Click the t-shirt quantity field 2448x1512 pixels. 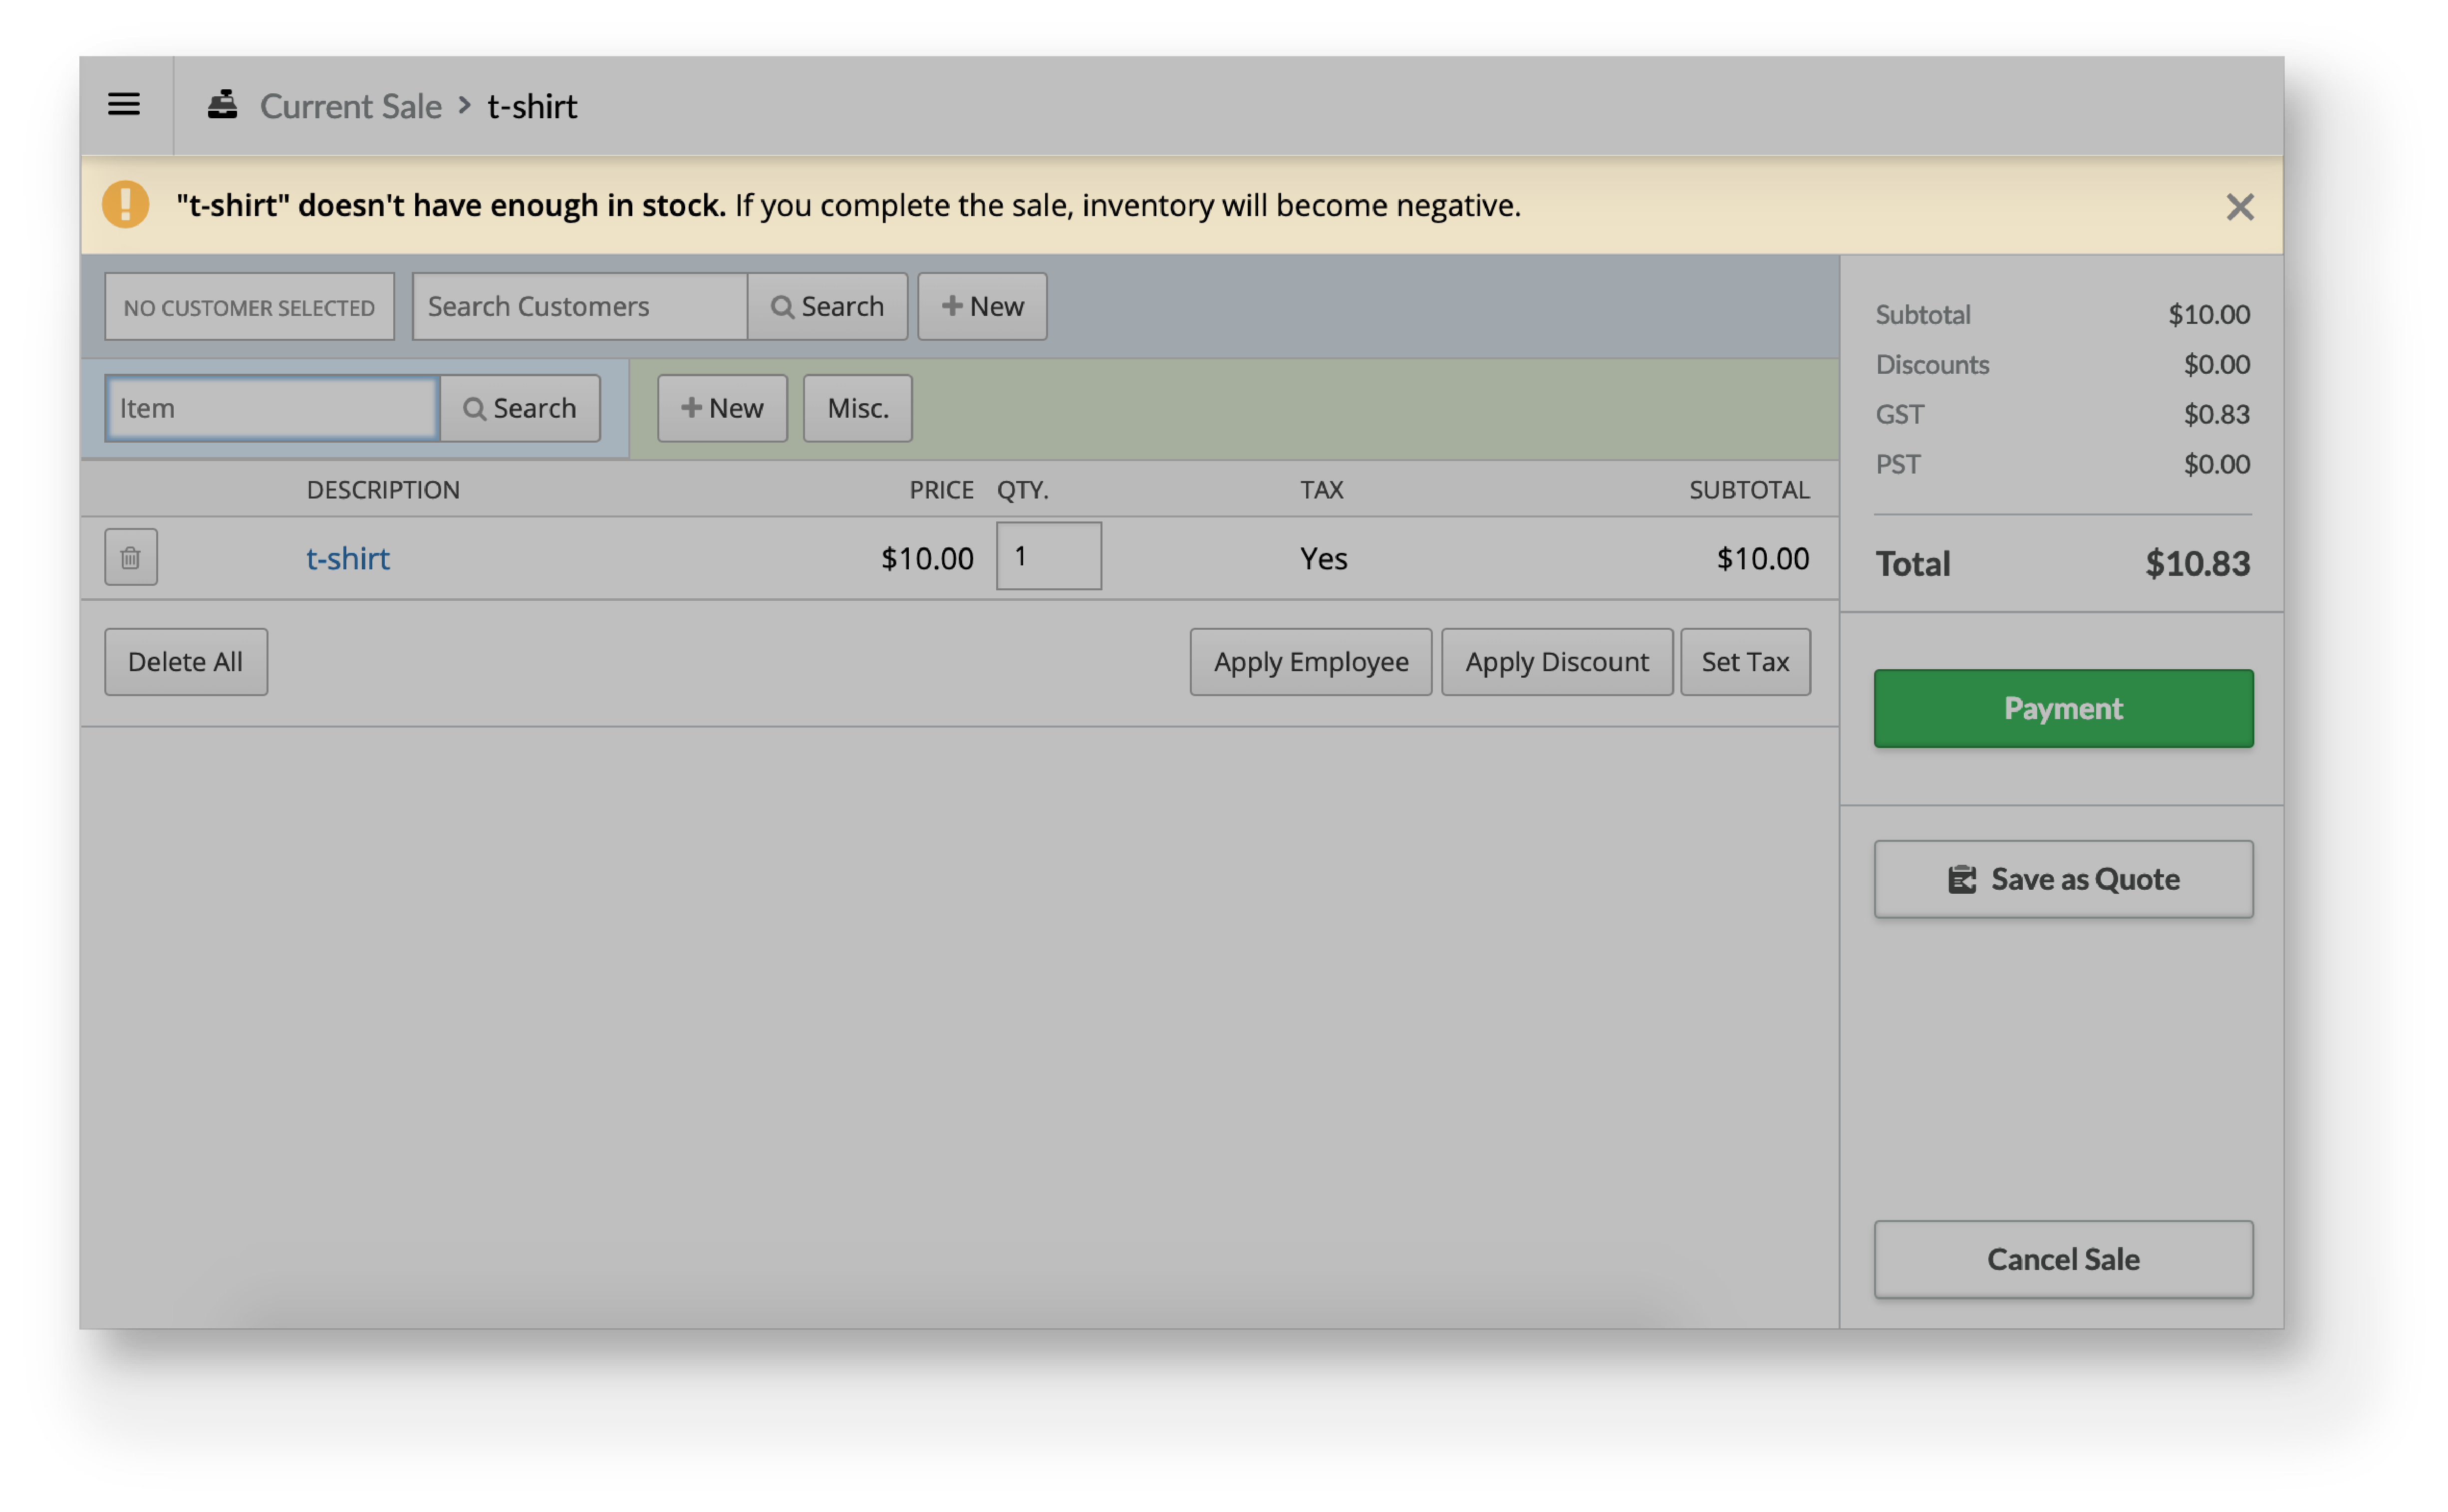click(1049, 556)
